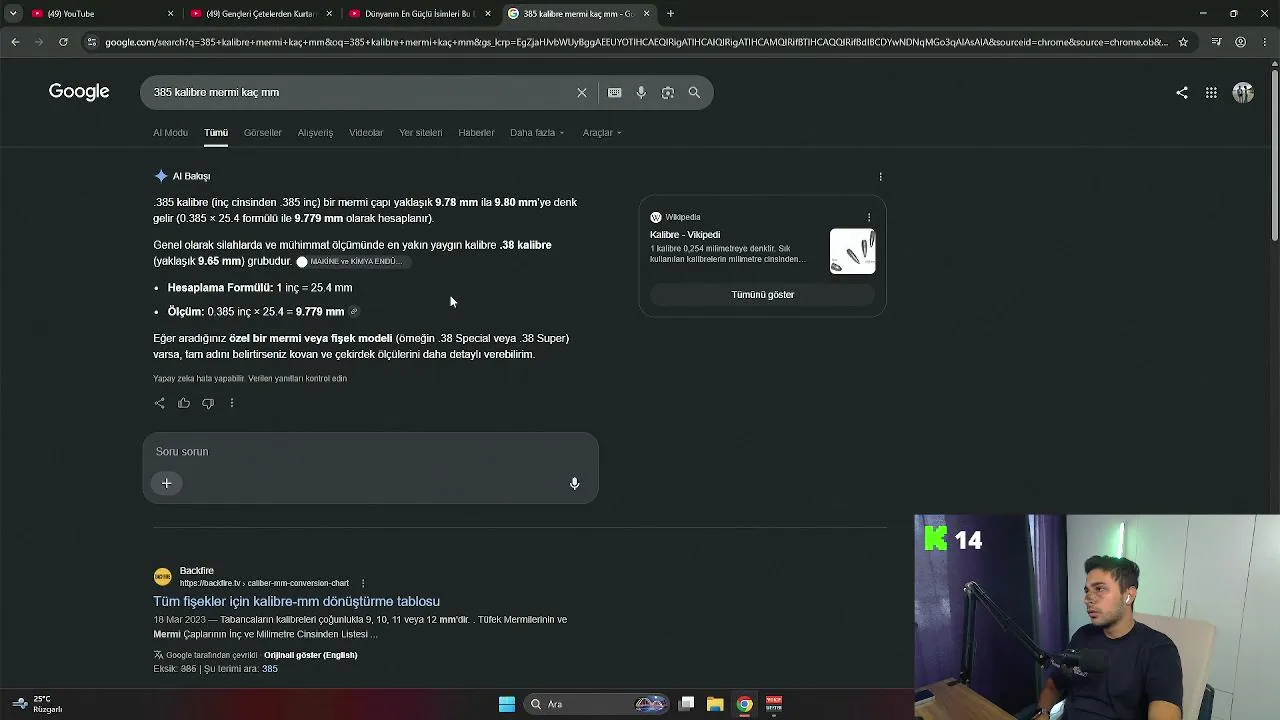Switch to the Gençleri Çetelerden Kurtar browser tab

tap(262, 14)
